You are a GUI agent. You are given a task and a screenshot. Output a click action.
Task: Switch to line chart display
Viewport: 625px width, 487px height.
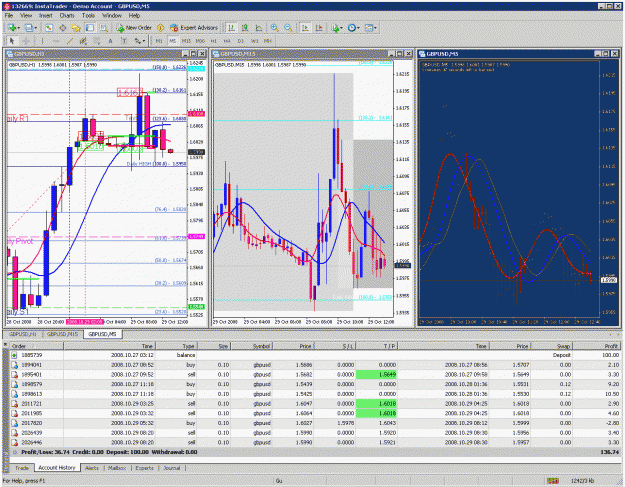(259, 28)
